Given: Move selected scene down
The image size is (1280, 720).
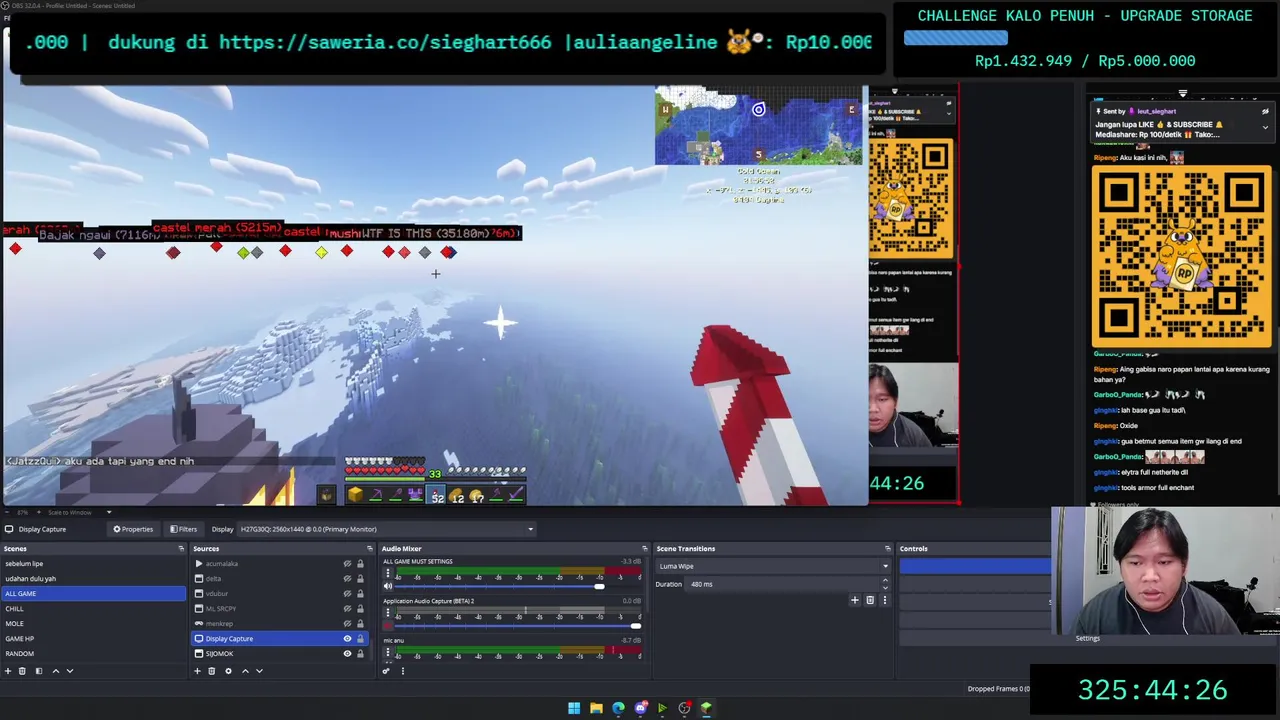Looking at the screenshot, I should click(x=70, y=671).
